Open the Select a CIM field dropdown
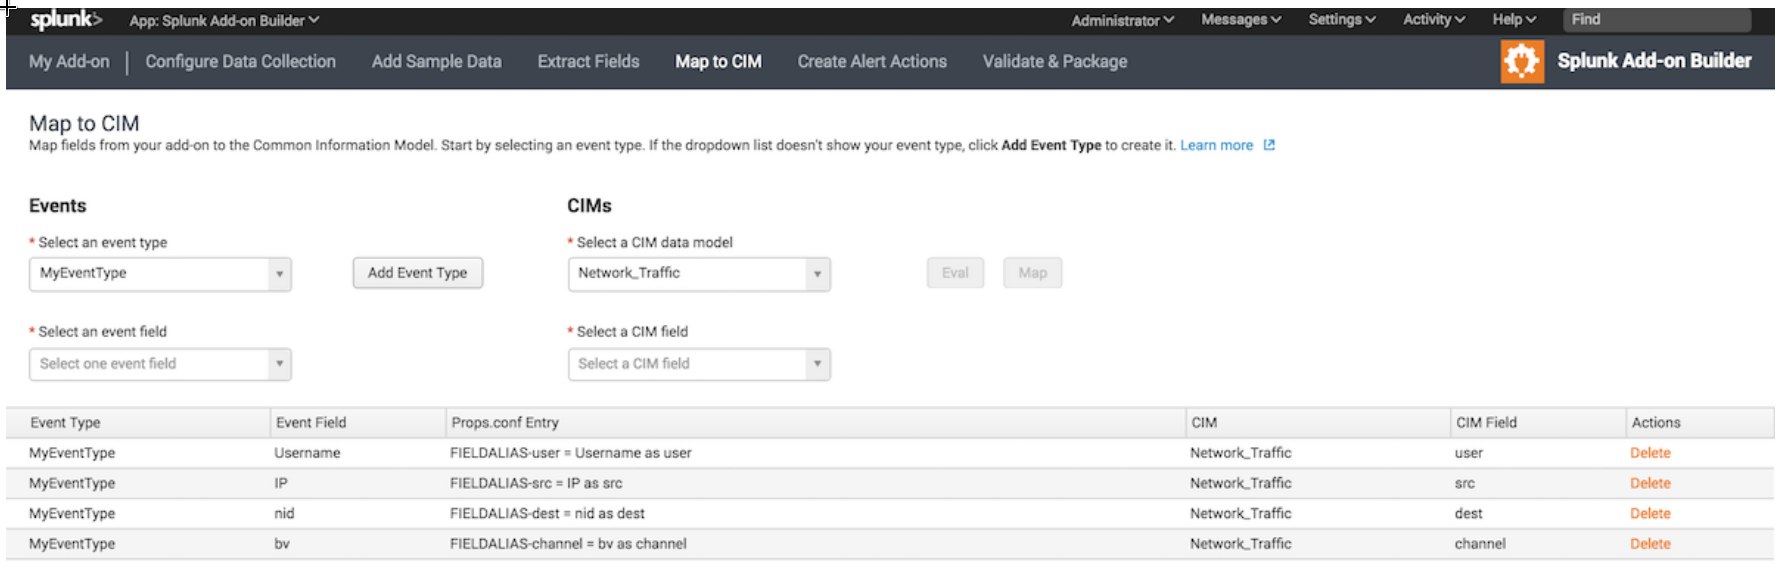Image resolution: width=1788 pixels, height=572 pixels. point(699,364)
